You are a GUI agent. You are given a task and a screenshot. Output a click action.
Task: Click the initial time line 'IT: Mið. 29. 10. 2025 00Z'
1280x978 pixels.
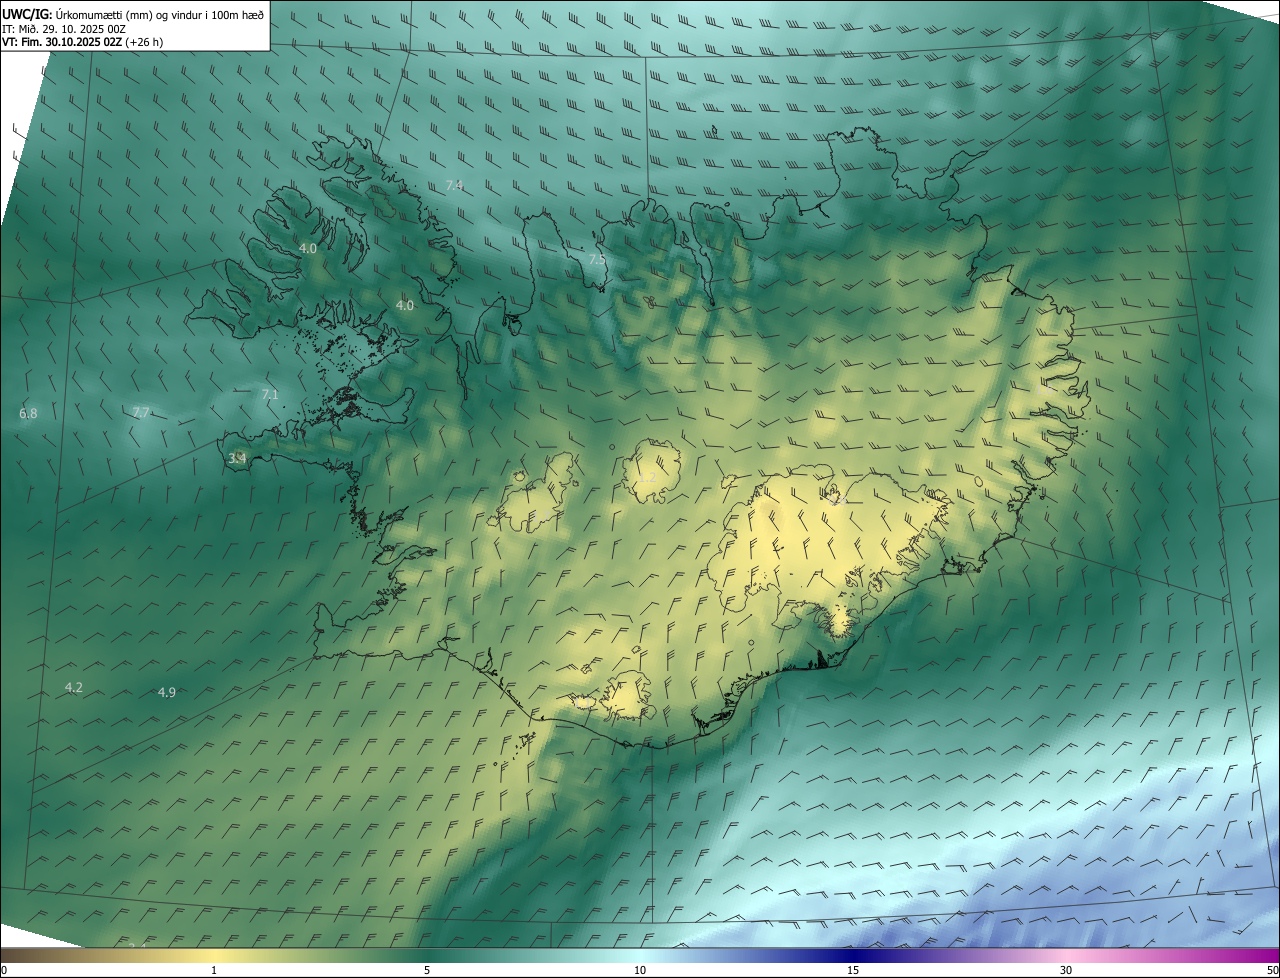63,28
